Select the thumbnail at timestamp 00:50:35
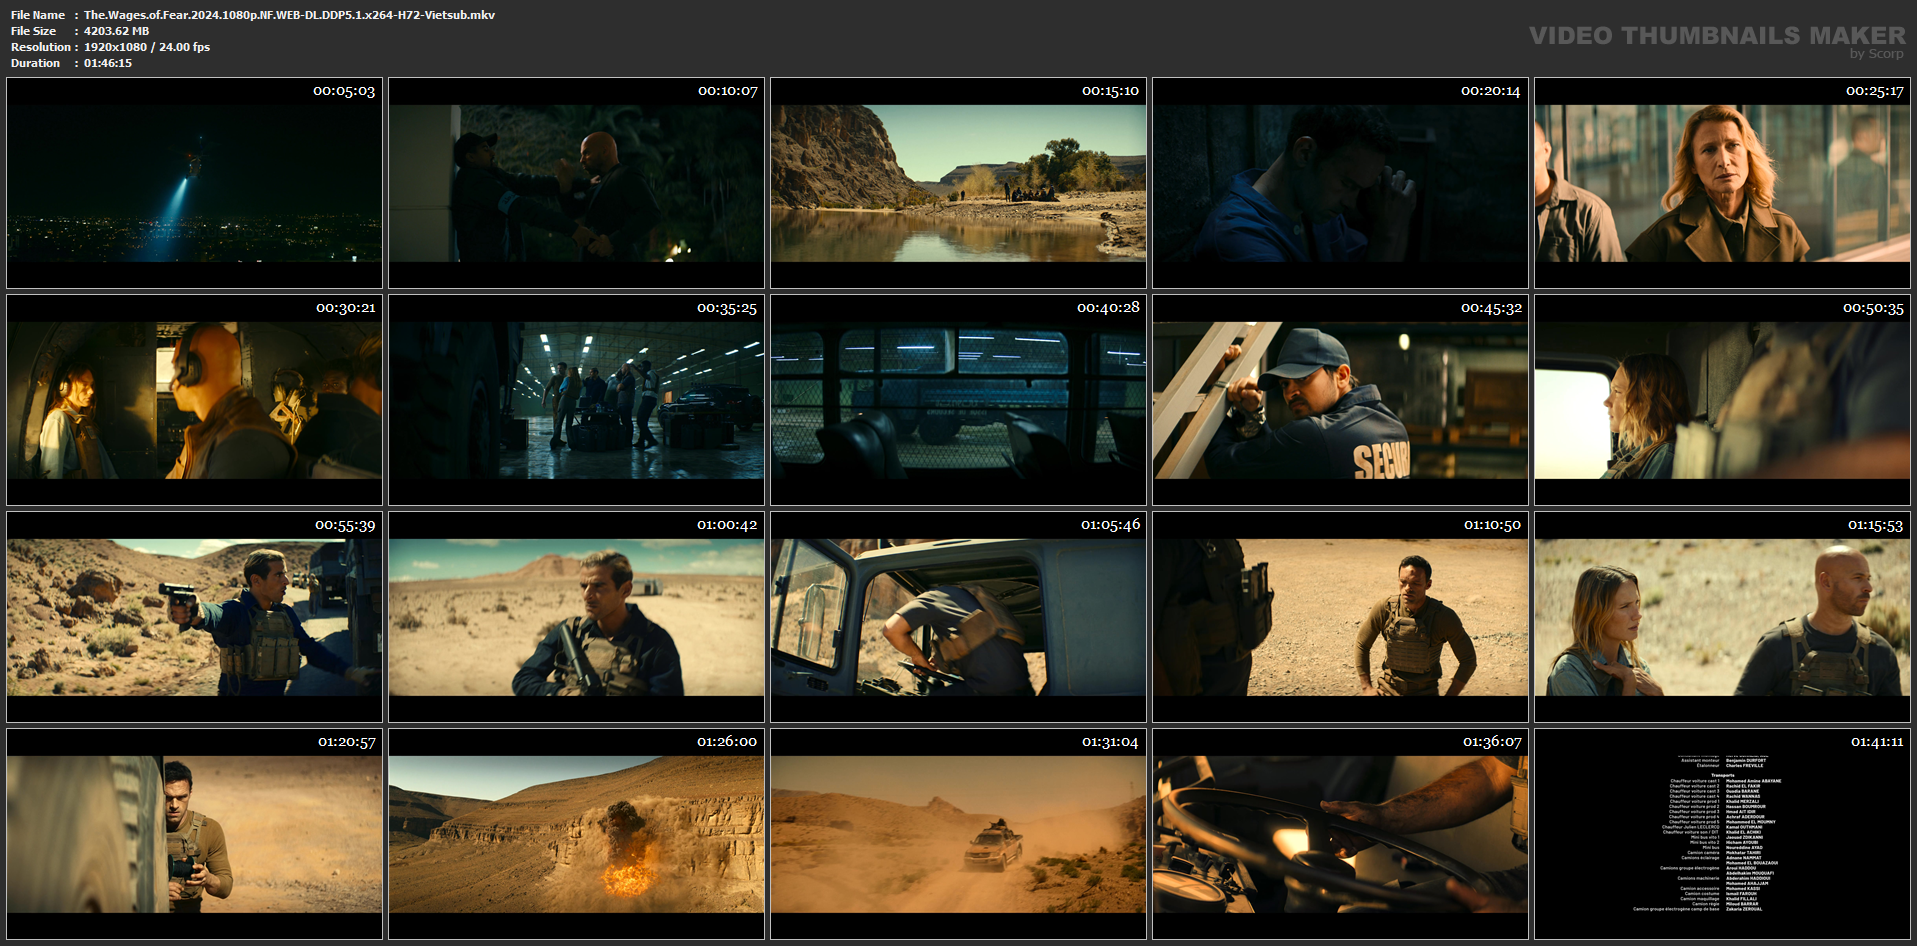 1722,400
